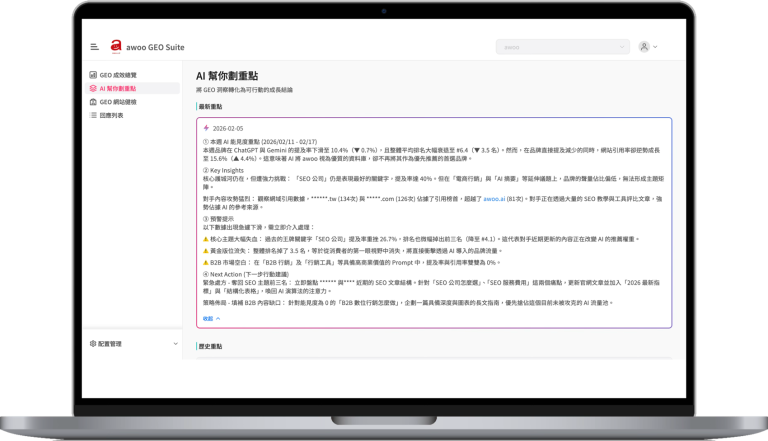Click the sparkle icon beside 2026-02-05

coord(205,128)
